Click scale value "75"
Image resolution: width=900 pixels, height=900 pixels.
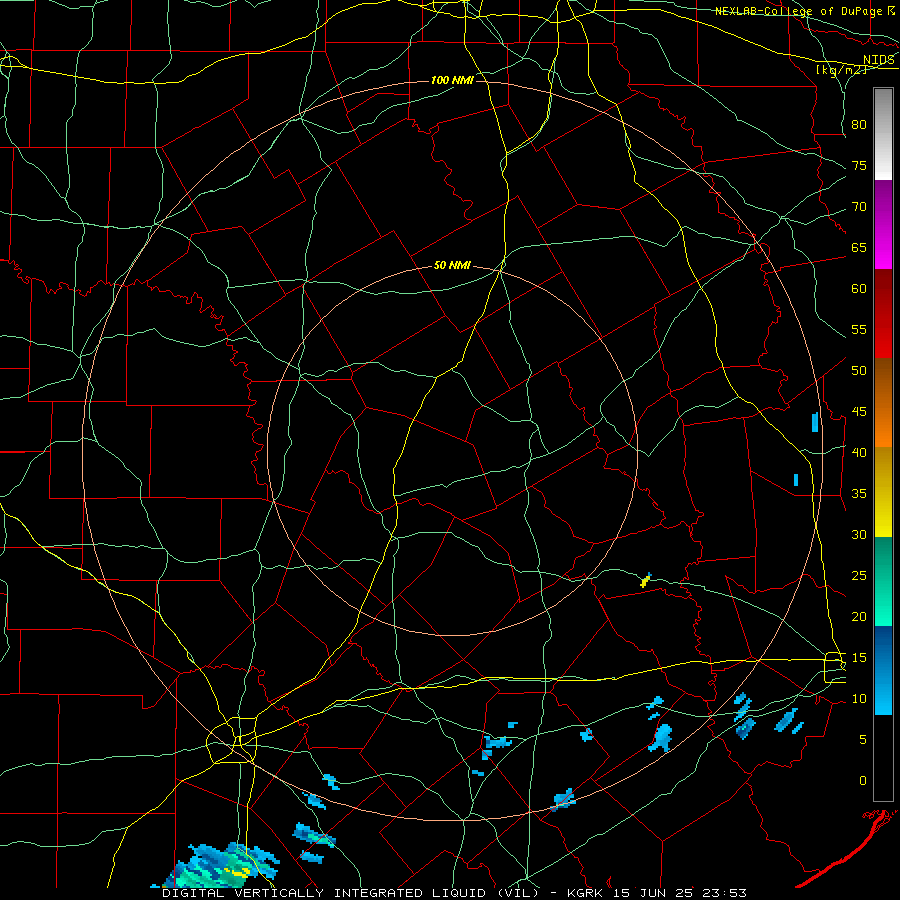coord(859,166)
